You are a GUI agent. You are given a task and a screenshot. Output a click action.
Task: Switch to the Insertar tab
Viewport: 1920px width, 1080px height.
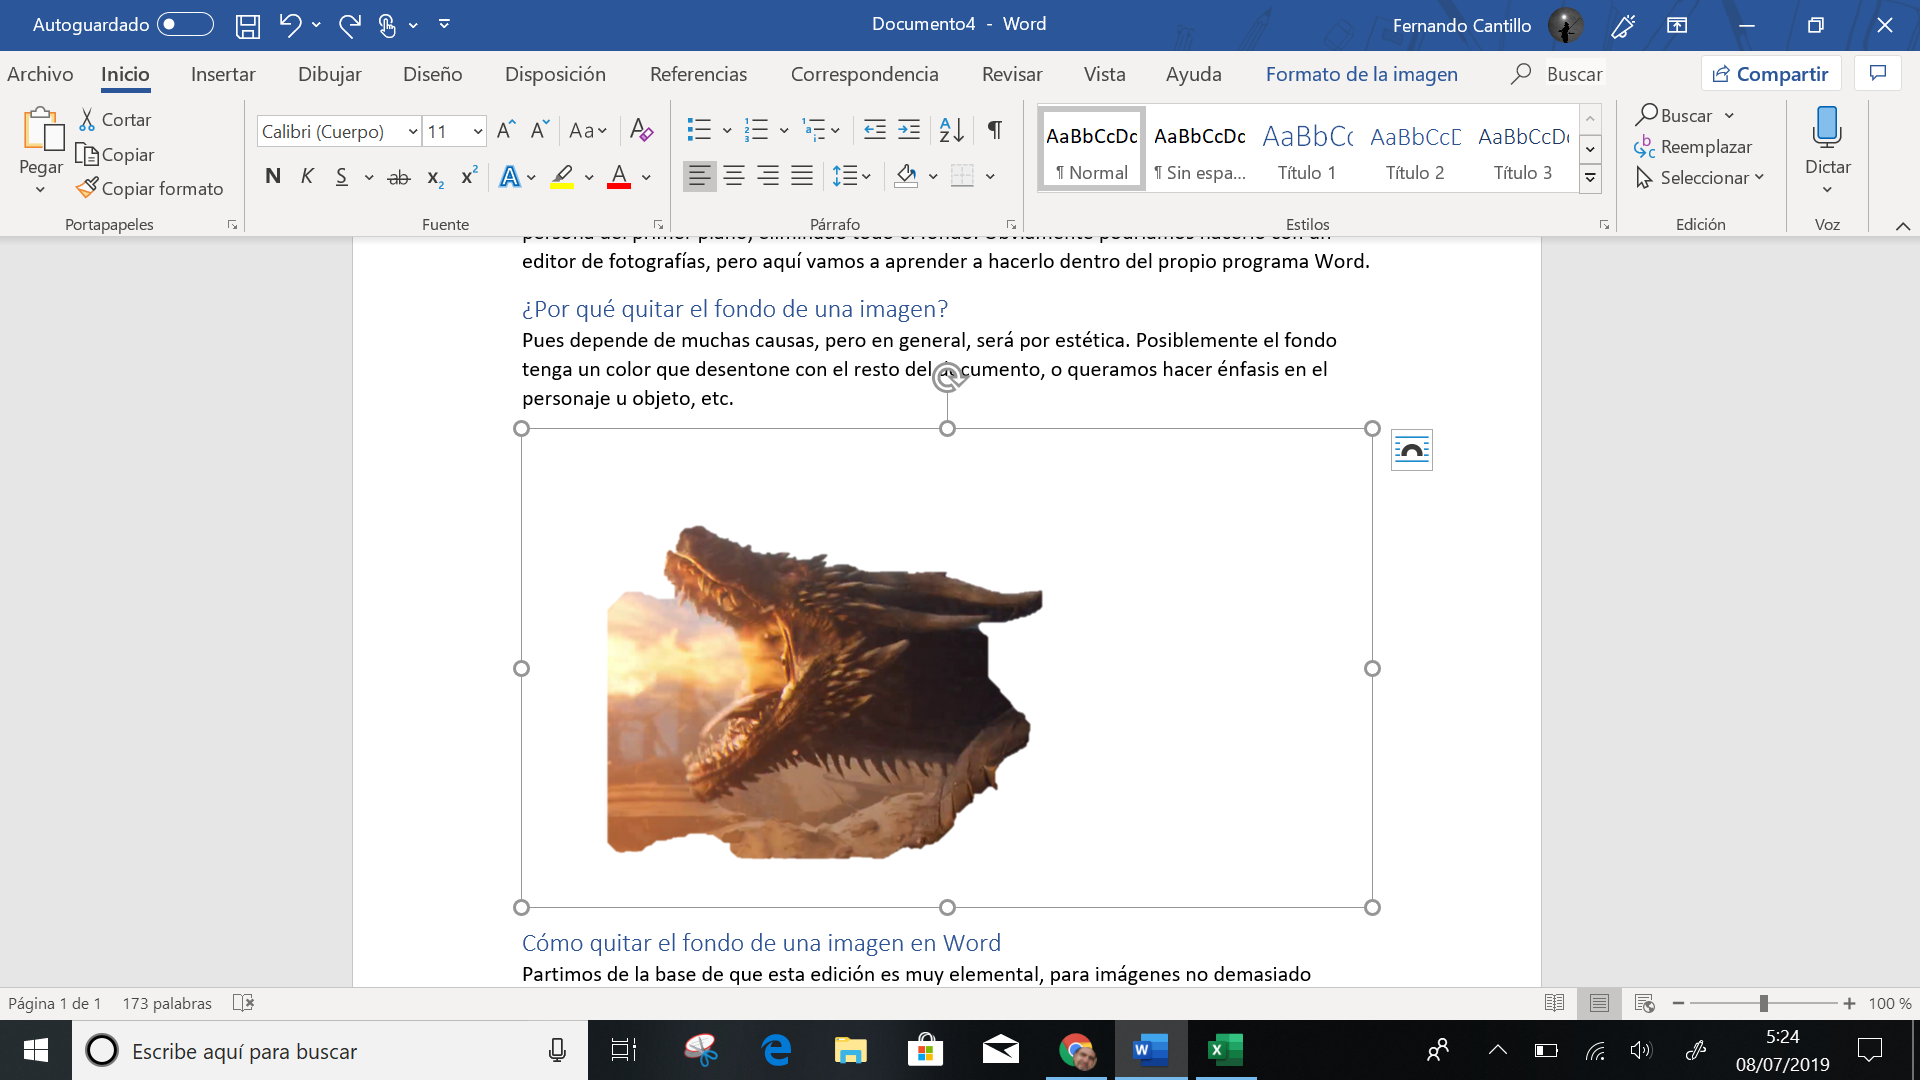[x=223, y=74]
